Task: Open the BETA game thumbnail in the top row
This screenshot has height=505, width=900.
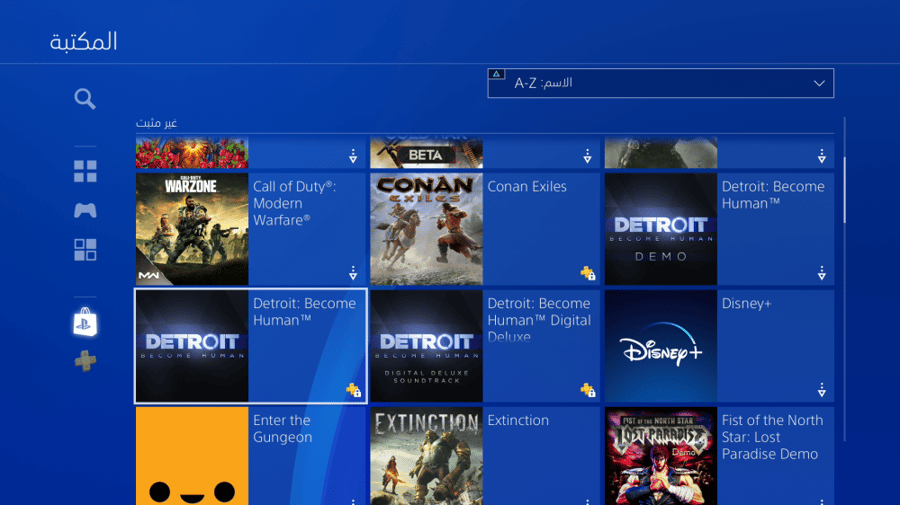Action: (x=426, y=152)
